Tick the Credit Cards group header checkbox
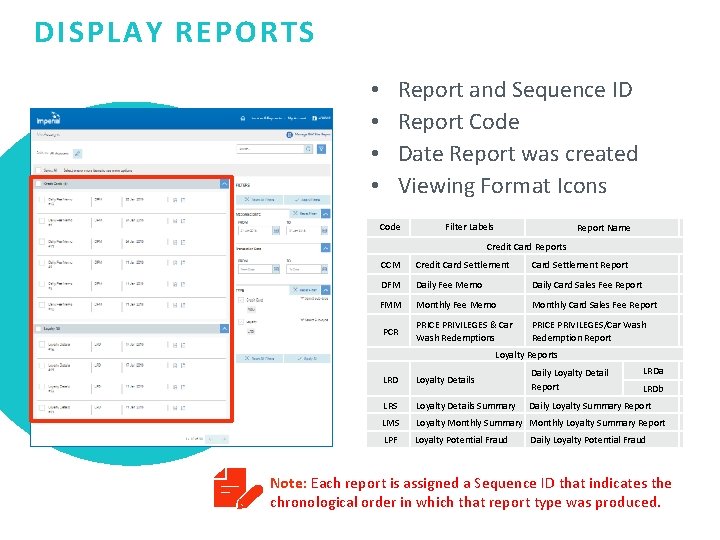 click(39, 184)
